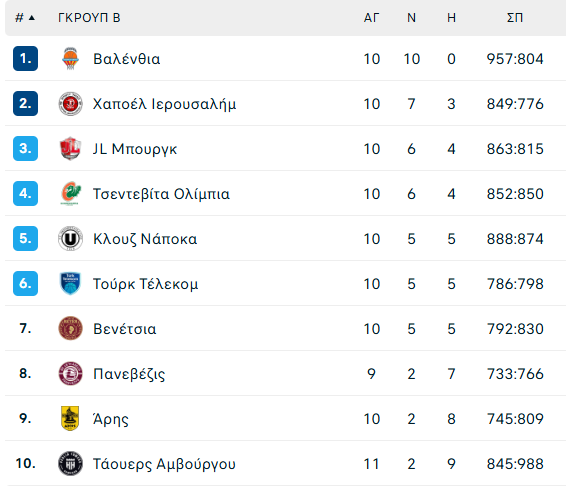Click the Βενέτσια team logo
566x493 pixels.
click(x=70, y=328)
